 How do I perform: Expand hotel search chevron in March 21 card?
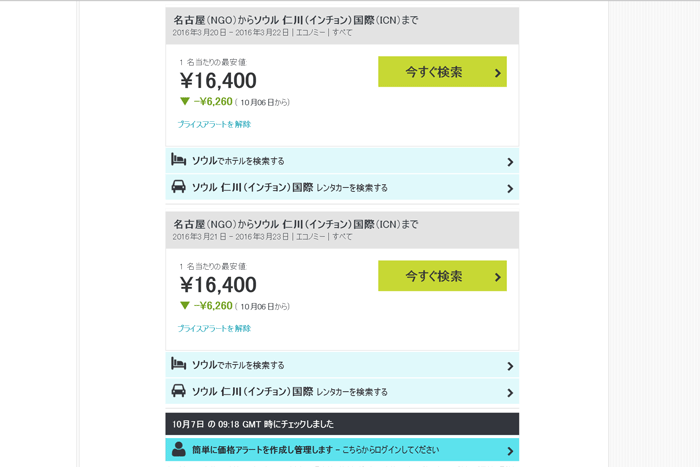510,366
